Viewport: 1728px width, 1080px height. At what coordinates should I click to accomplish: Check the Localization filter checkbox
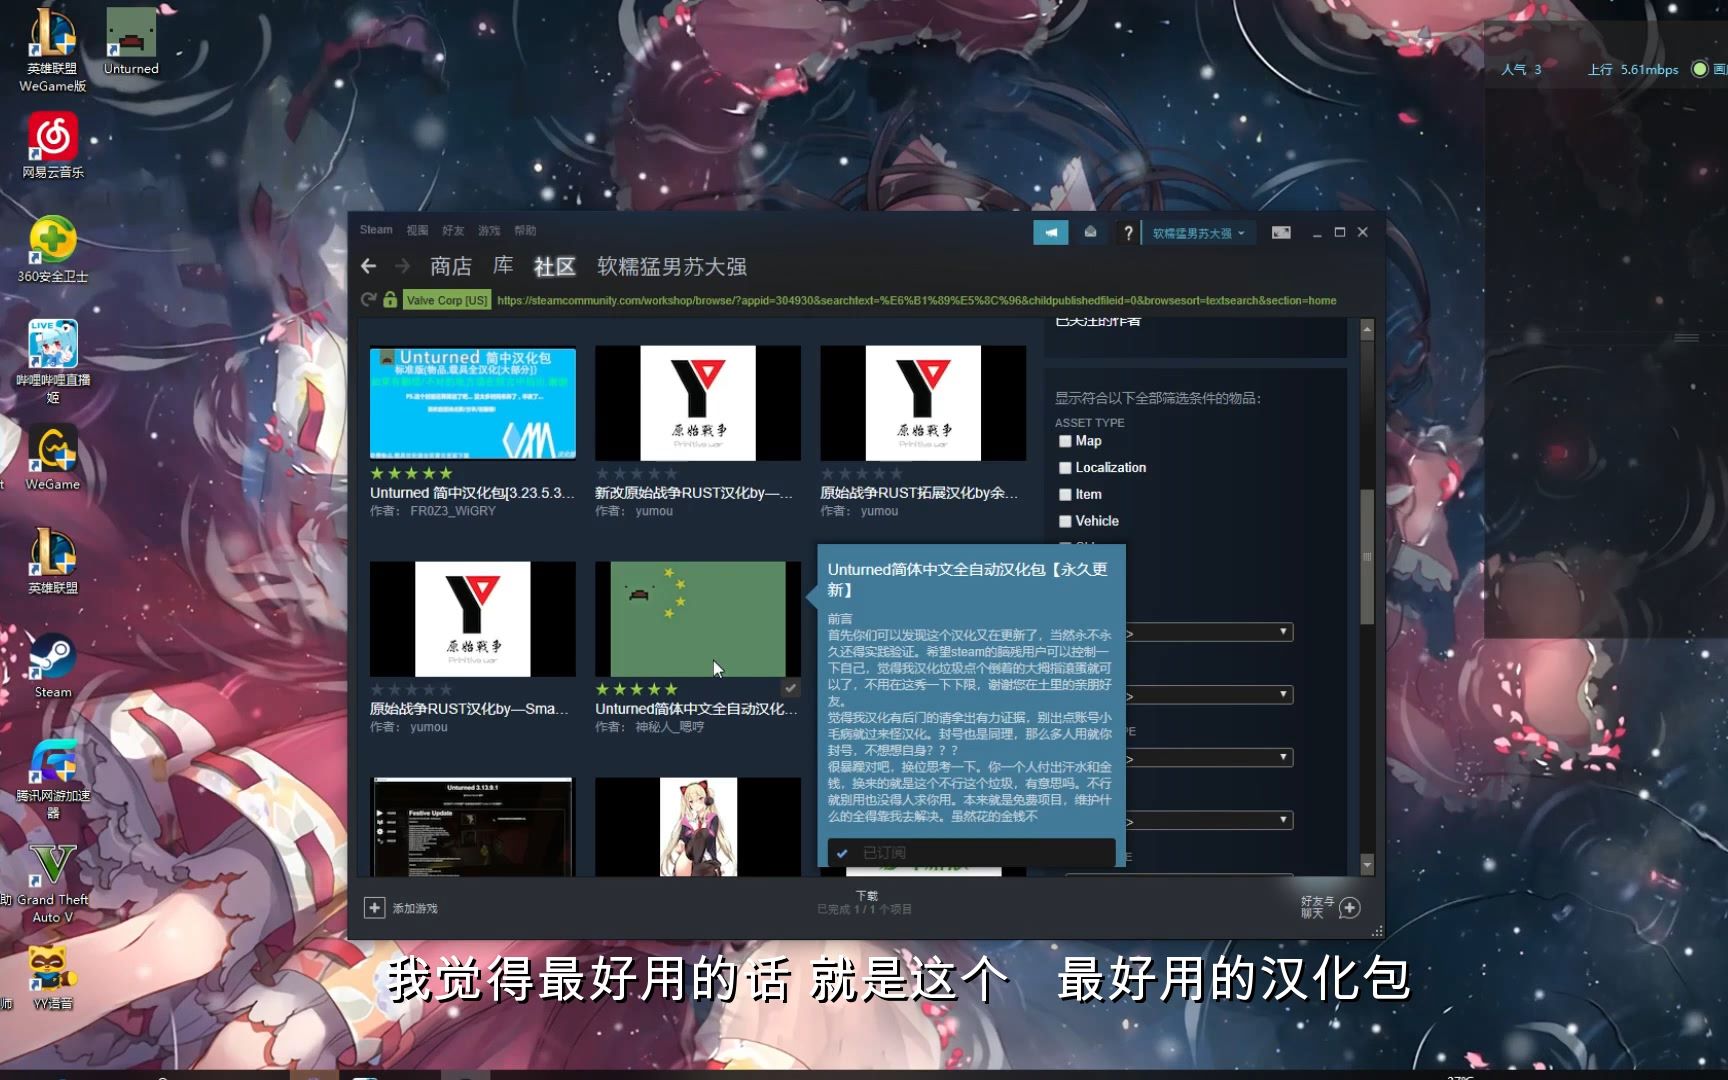pos(1065,467)
